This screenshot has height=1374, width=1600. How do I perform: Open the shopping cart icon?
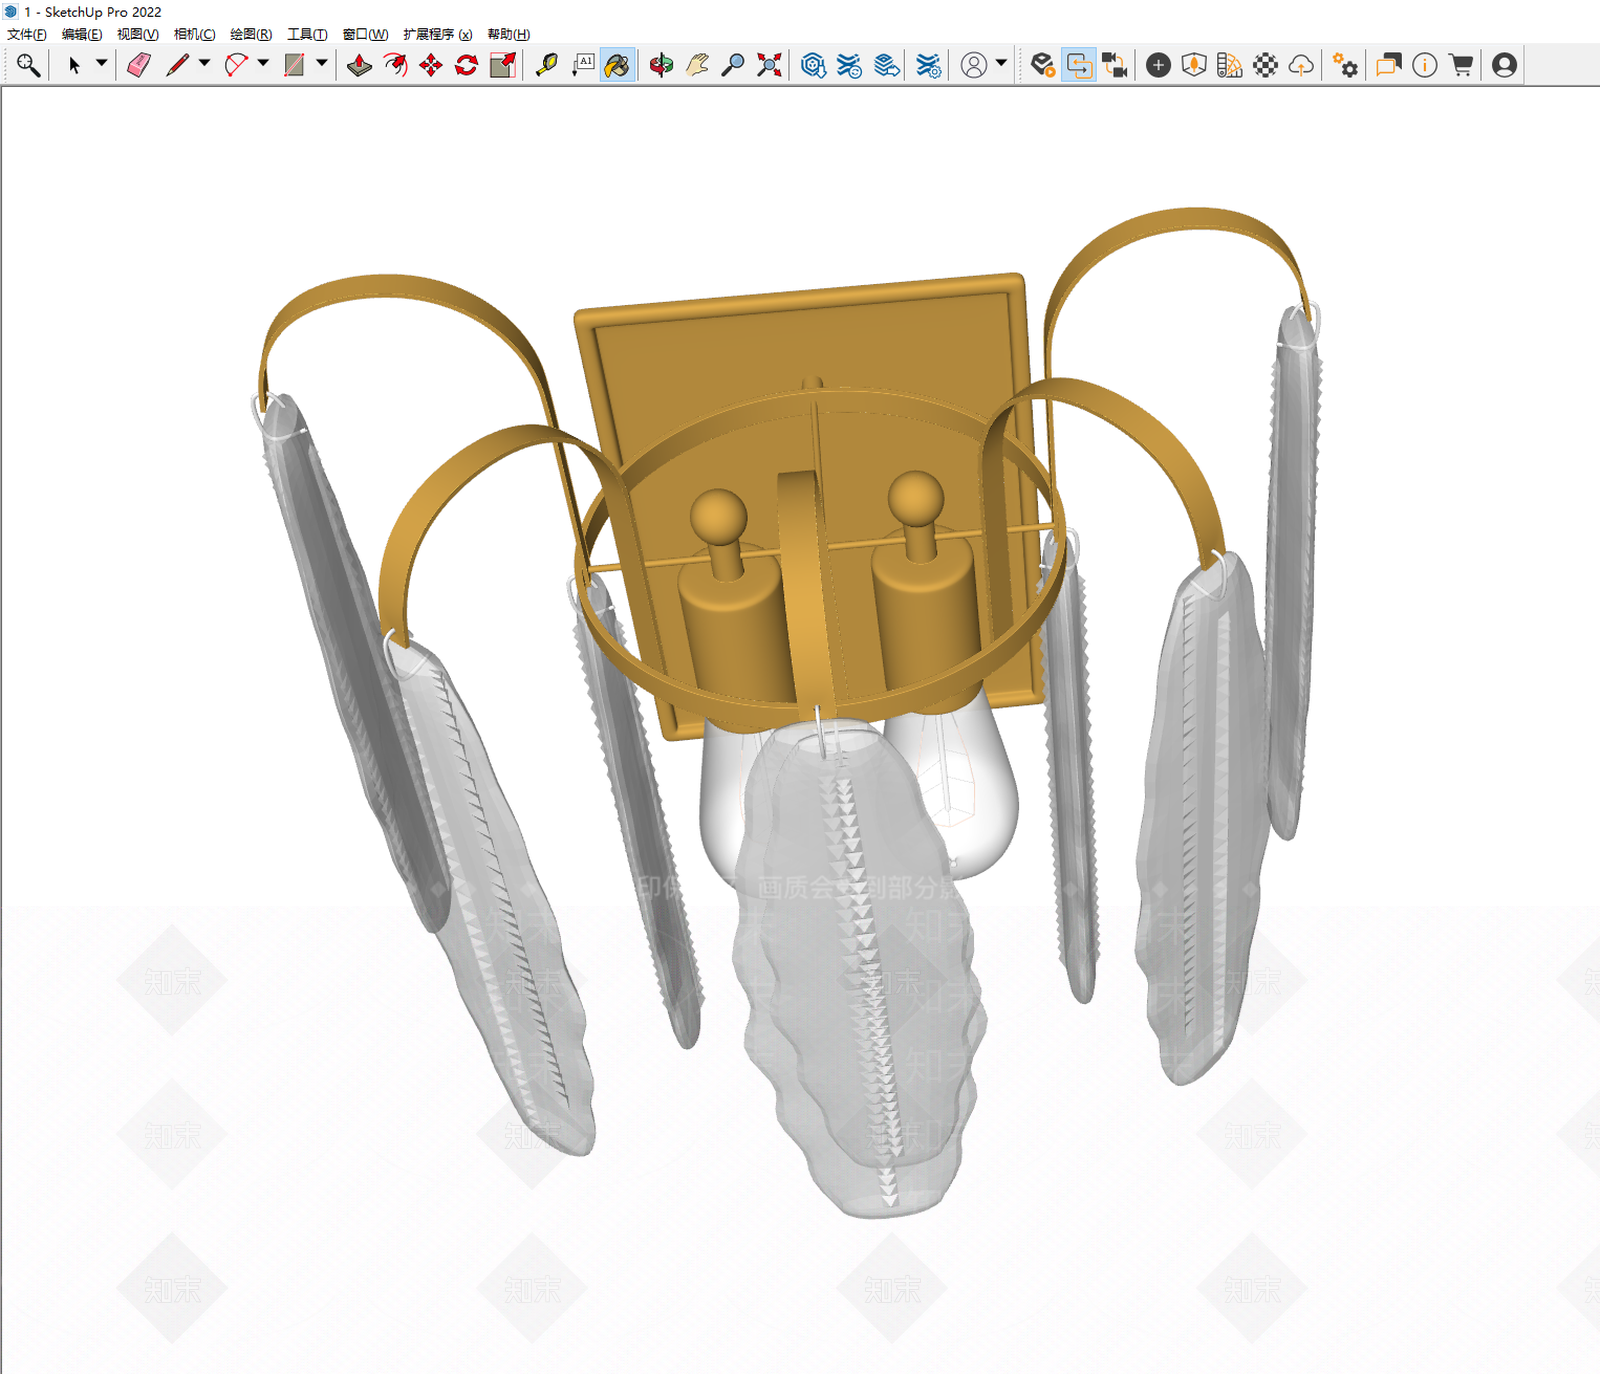(x=1461, y=65)
